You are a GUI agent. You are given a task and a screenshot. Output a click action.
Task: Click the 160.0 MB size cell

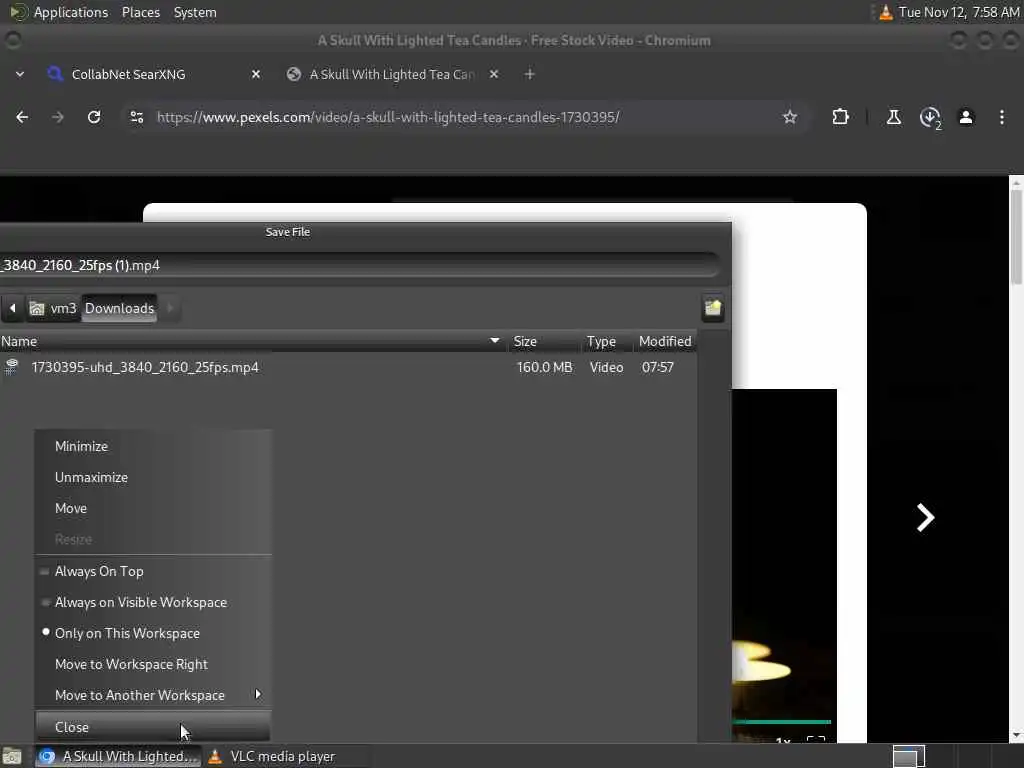click(x=545, y=367)
